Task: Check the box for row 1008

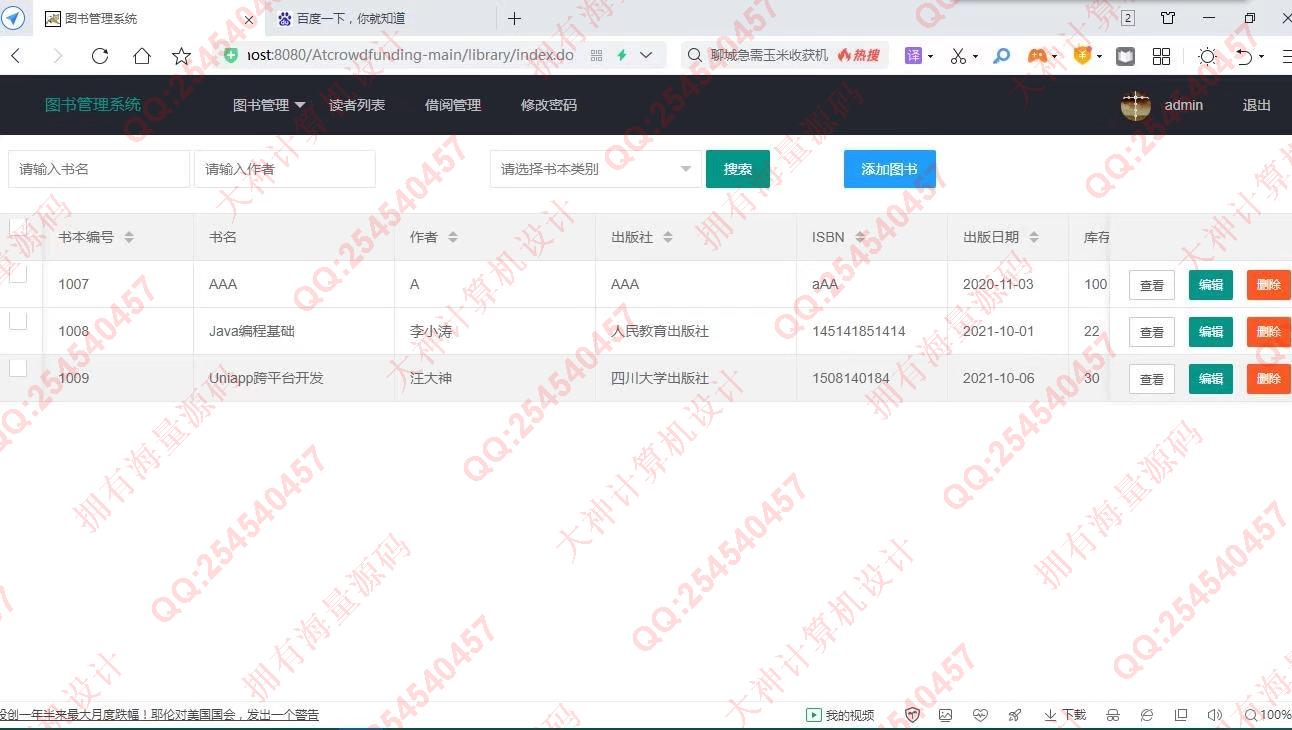Action: click(x=18, y=321)
